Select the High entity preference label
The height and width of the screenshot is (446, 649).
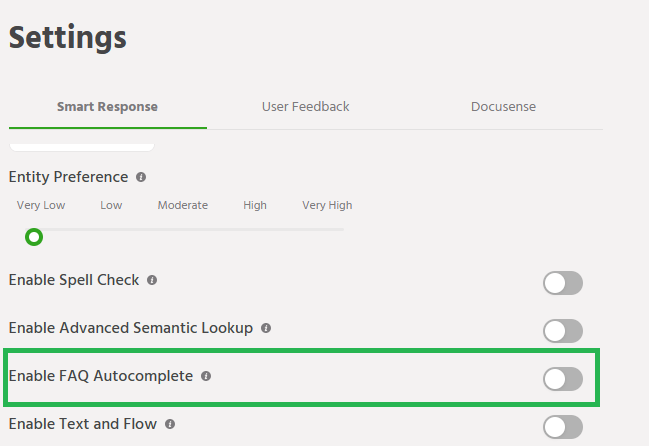coord(255,205)
